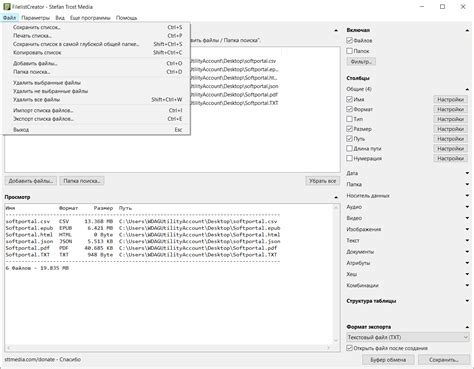Expand the Папка columns group
The image size is (474, 369).
pyautogui.click(x=467, y=184)
